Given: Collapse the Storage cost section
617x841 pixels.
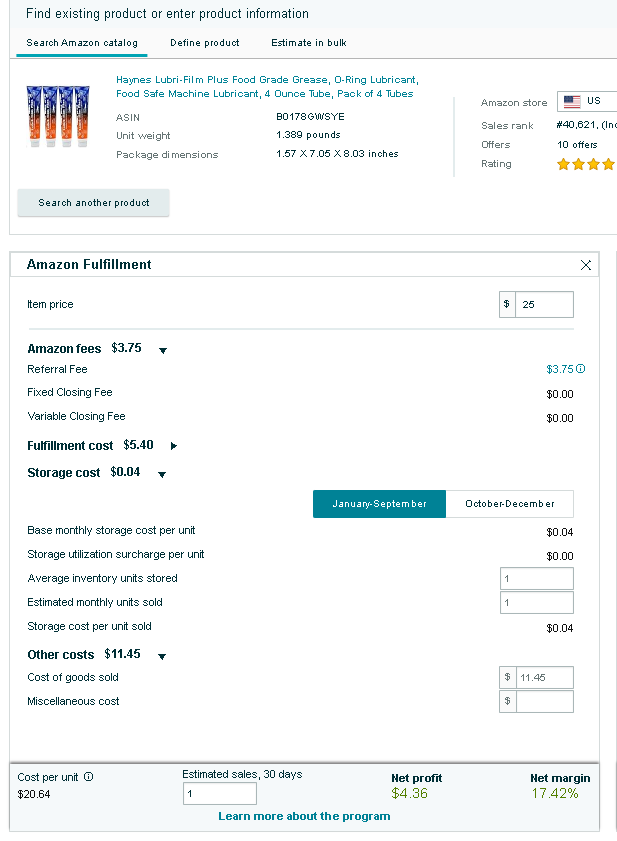Looking at the screenshot, I should [x=162, y=474].
